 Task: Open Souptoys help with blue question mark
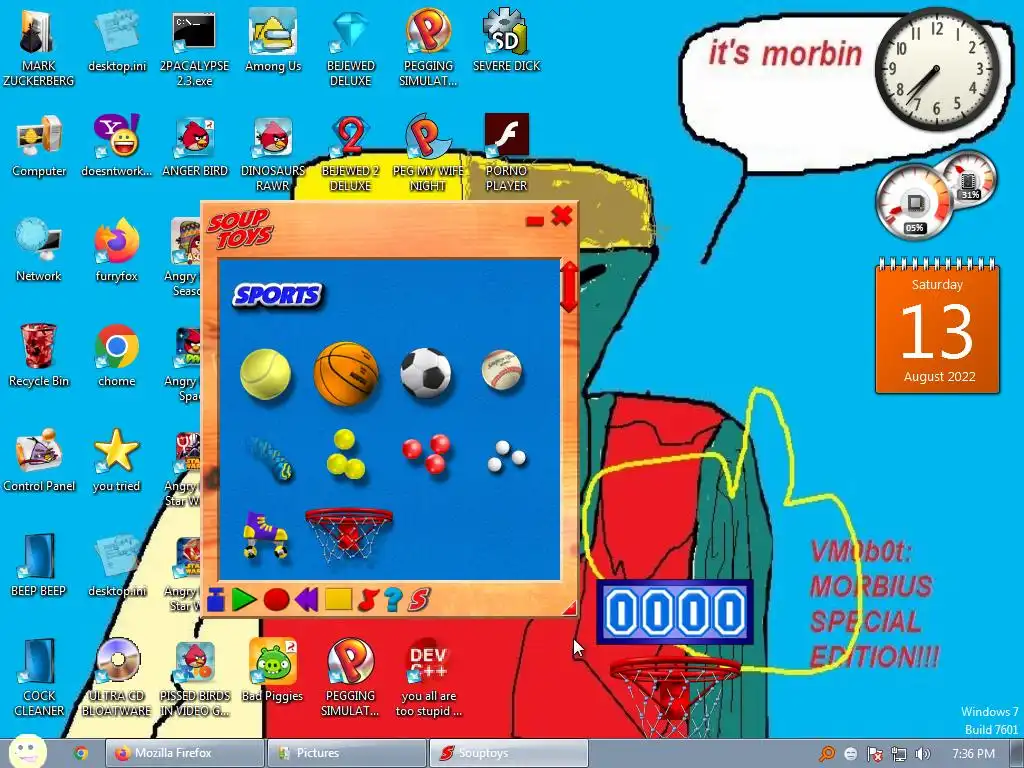(393, 599)
